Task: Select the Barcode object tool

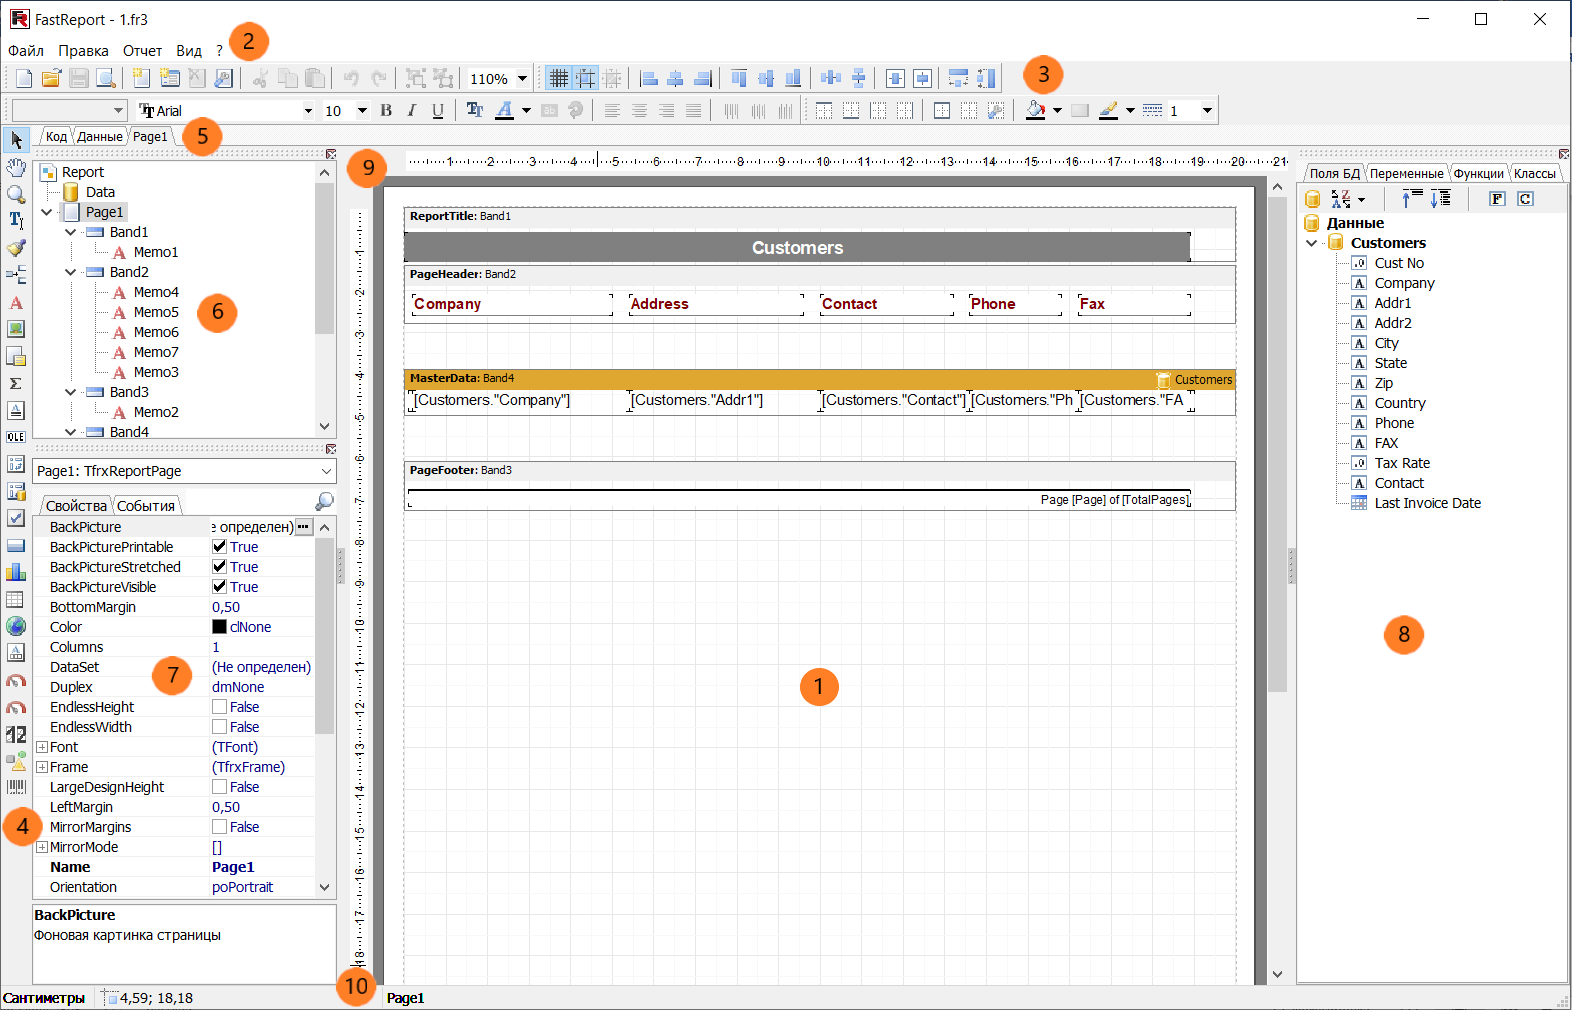Action: click(16, 788)
